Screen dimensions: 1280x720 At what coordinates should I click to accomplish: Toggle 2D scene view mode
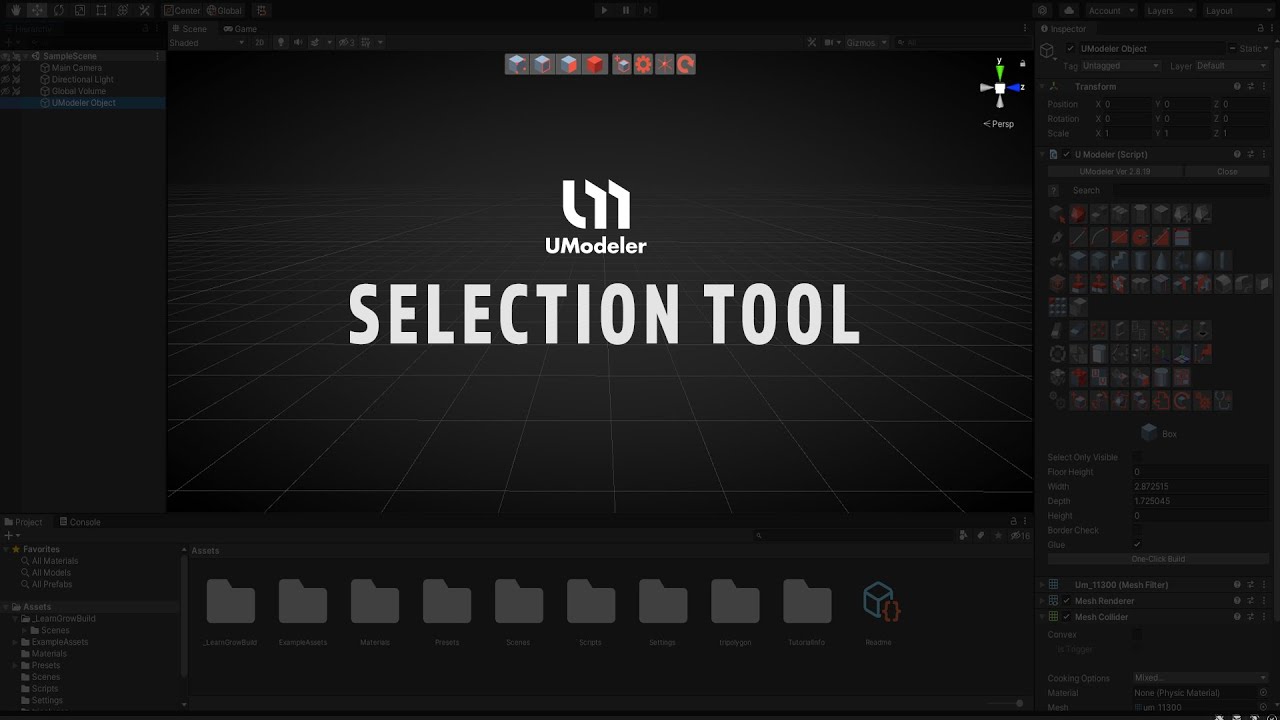click(x=259, y=42)
